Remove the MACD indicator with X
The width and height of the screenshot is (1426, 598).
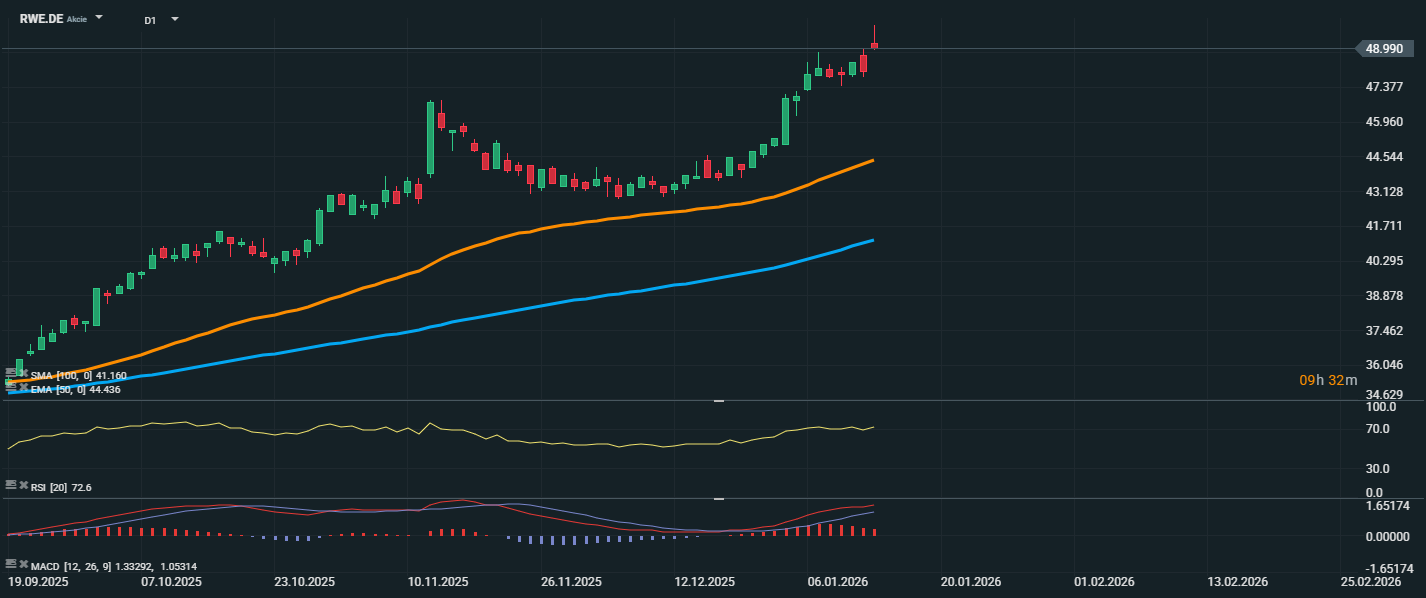click(x=22, y=565)
